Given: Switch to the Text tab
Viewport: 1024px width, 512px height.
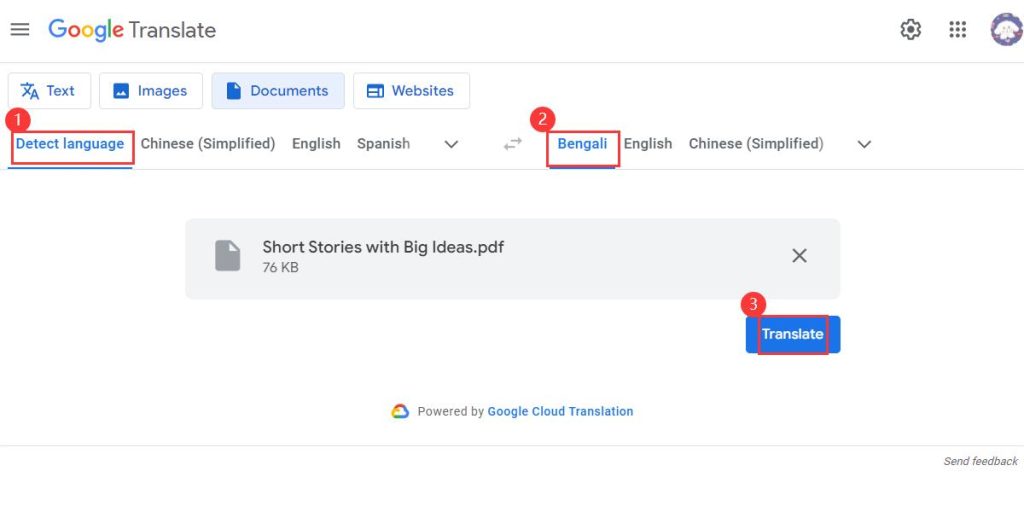Looking at the screenshot, I should click(x=49, y=91).
